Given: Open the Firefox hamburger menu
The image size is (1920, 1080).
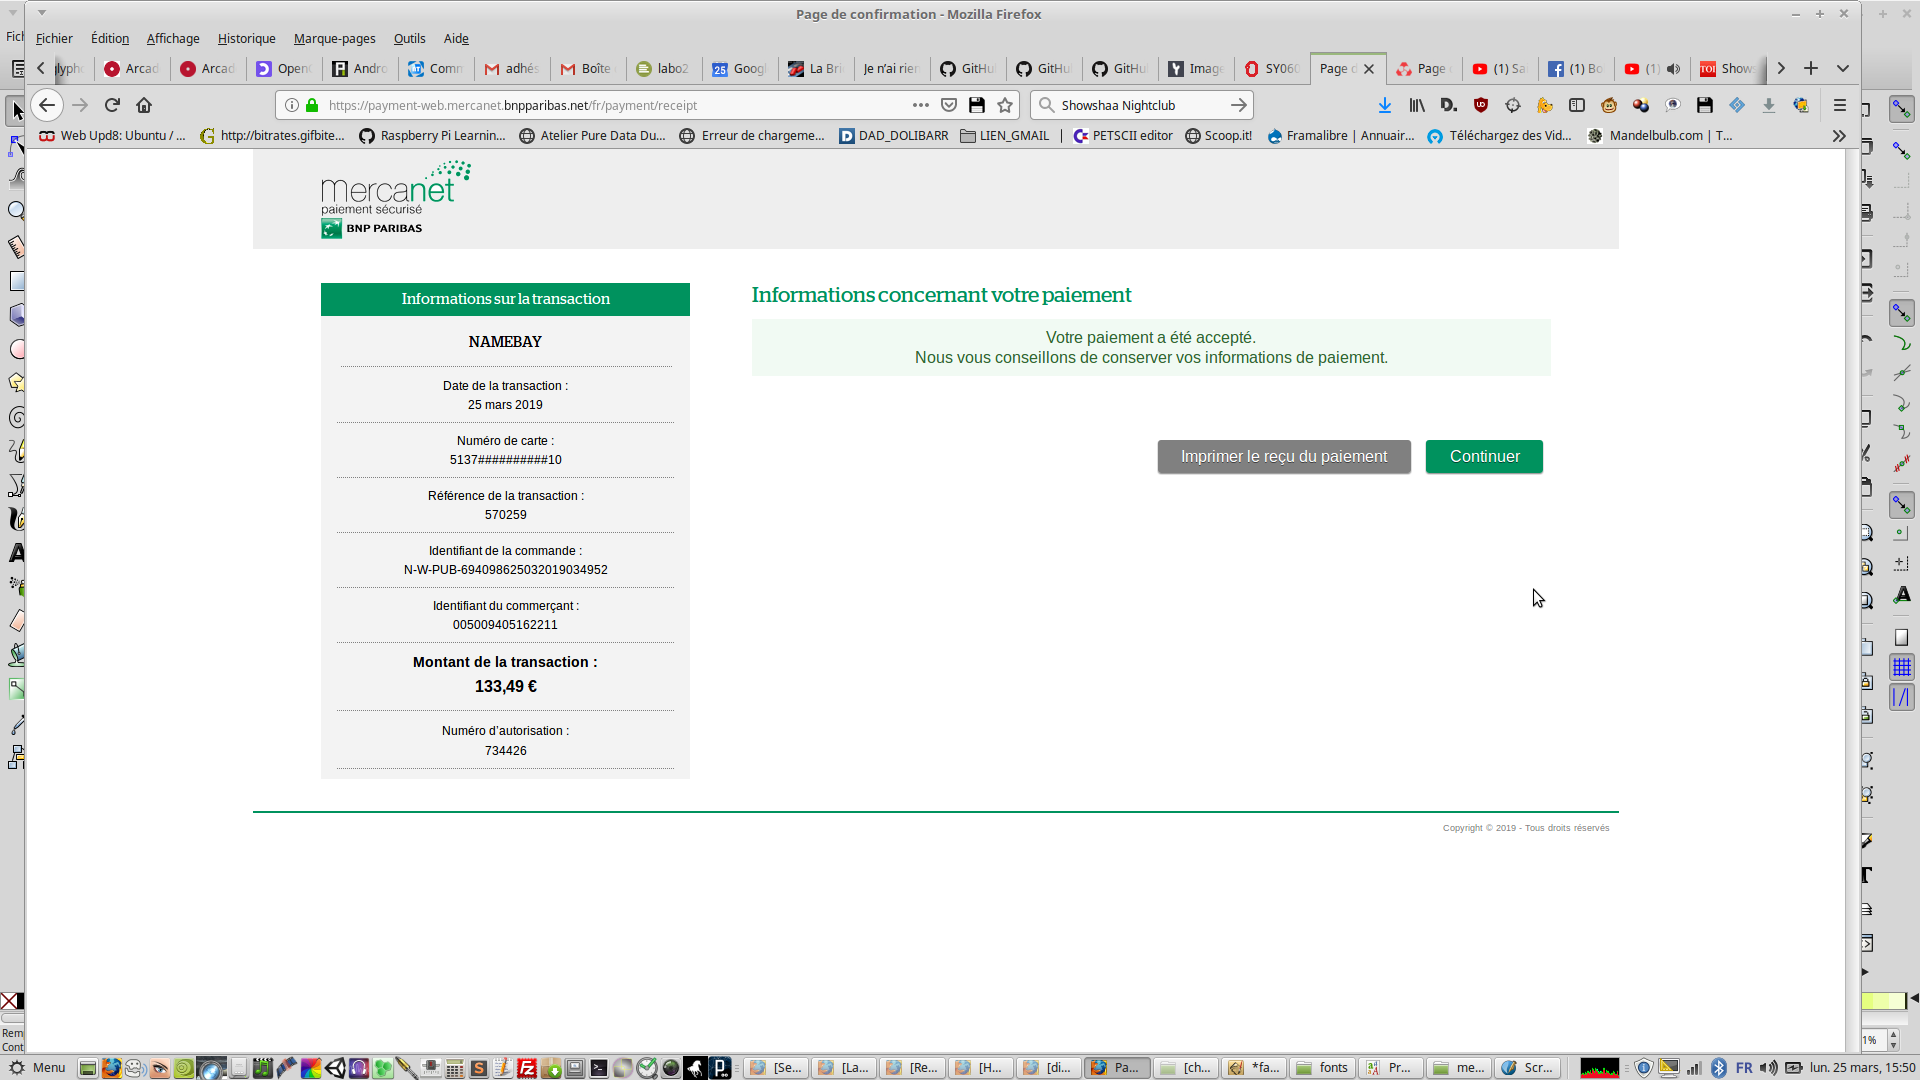Looking at the screenshot, I should point(1839,105).
